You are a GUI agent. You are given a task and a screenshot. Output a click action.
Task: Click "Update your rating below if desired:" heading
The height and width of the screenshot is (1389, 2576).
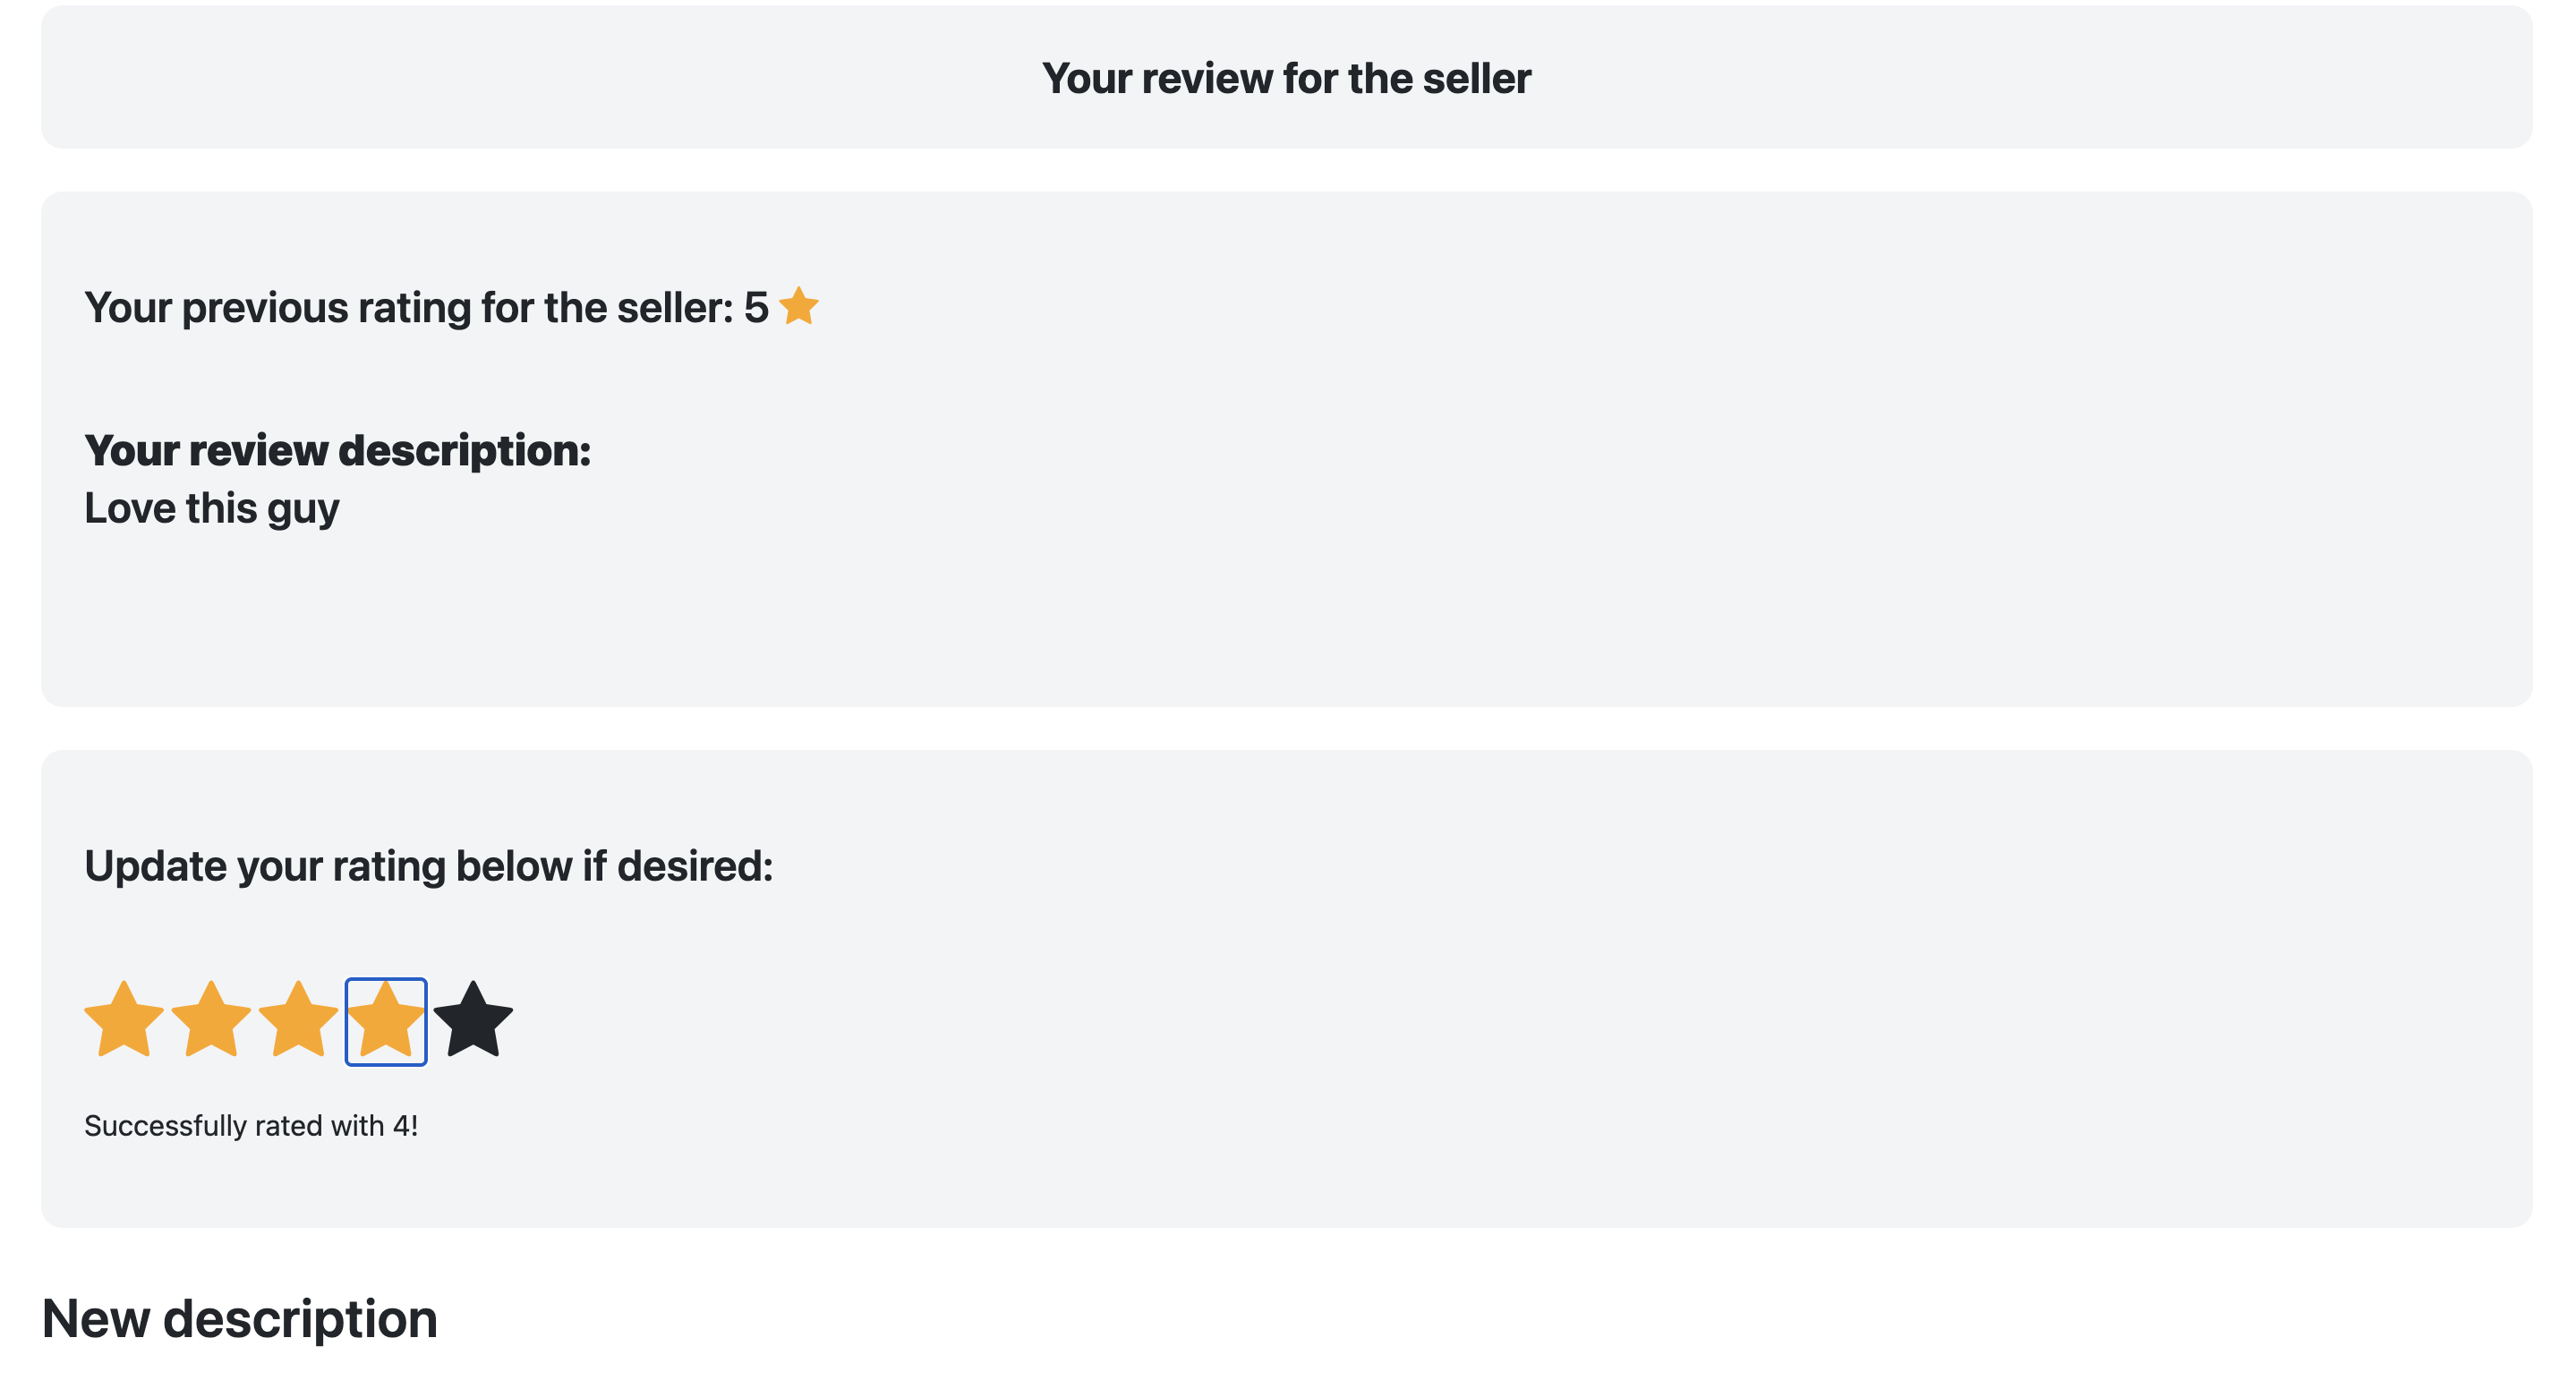click(x=429, y=866)
